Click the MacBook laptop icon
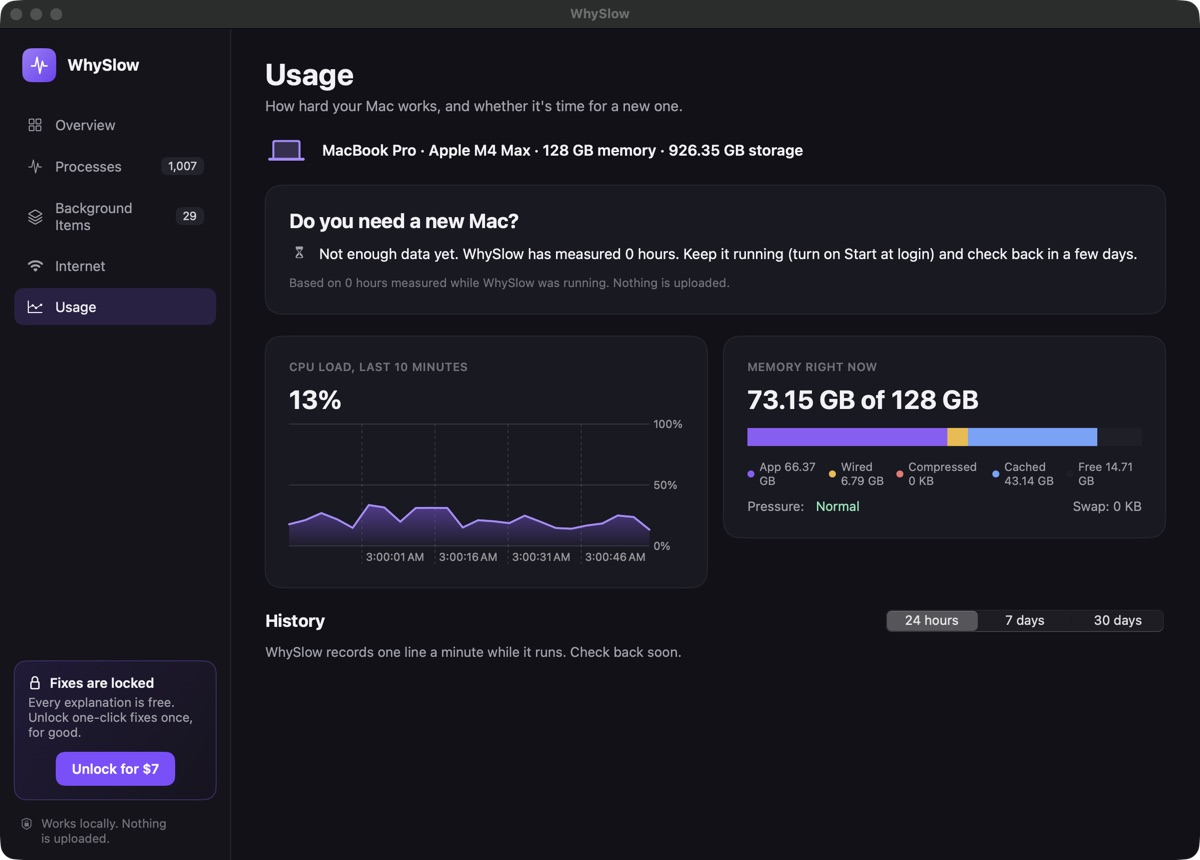Screen dimensions: 1200x860 click(286, 150)
